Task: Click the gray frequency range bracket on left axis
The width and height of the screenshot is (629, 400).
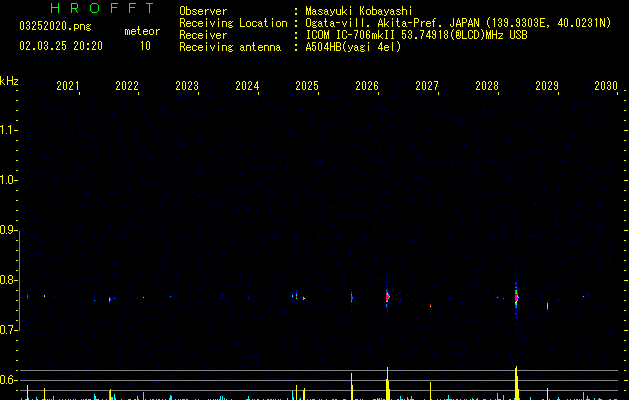Action: (19, 280)
